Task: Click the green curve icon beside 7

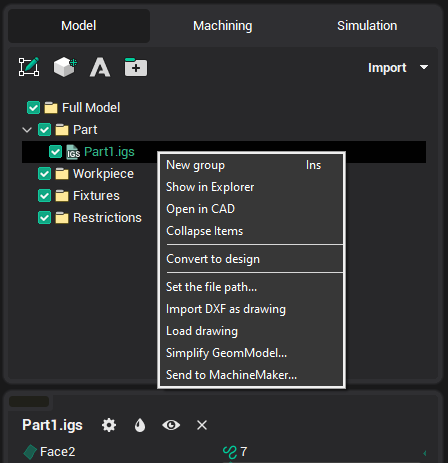Action: [230, 453]
